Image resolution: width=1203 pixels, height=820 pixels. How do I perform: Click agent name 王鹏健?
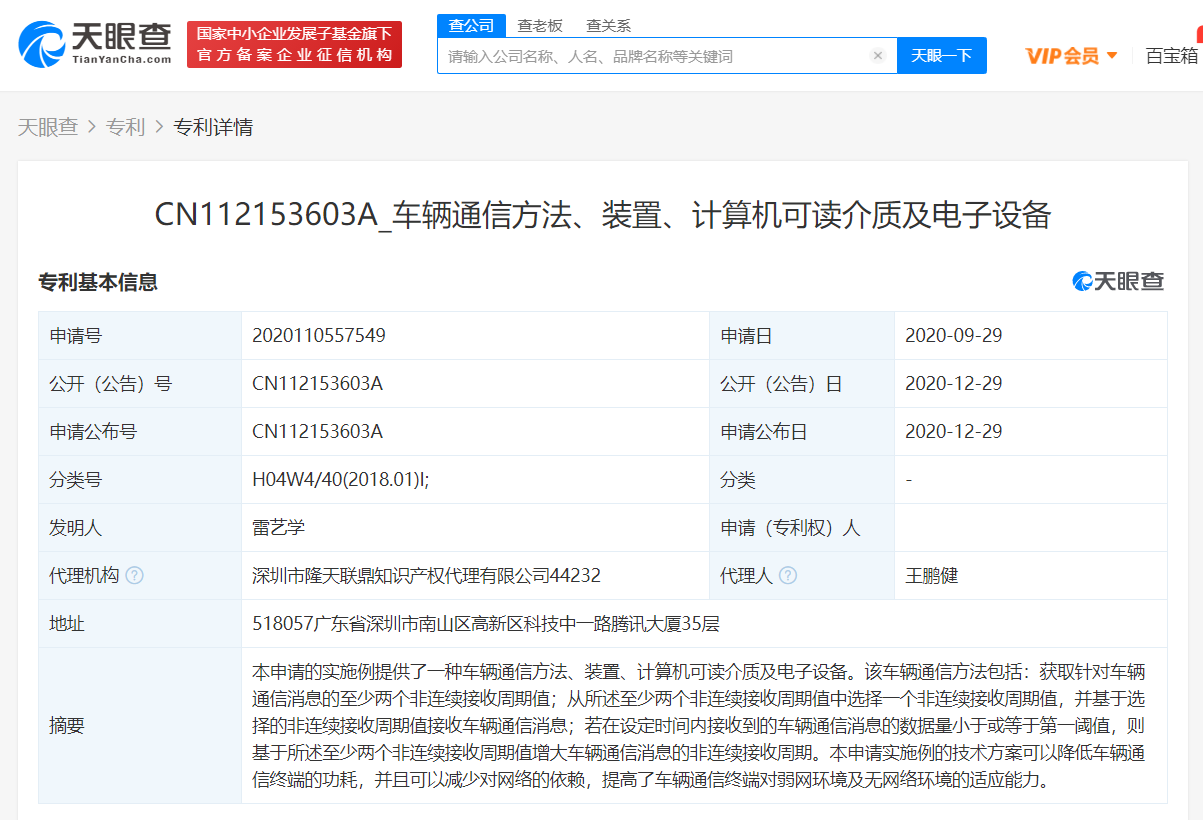tap(931, 576)
